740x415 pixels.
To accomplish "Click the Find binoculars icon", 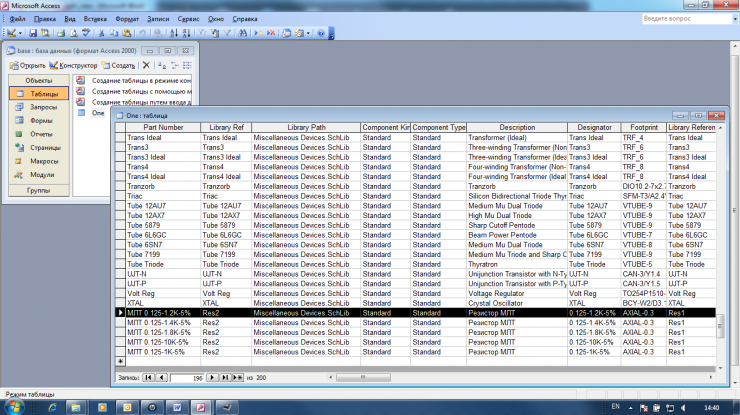I will point(242,33).
